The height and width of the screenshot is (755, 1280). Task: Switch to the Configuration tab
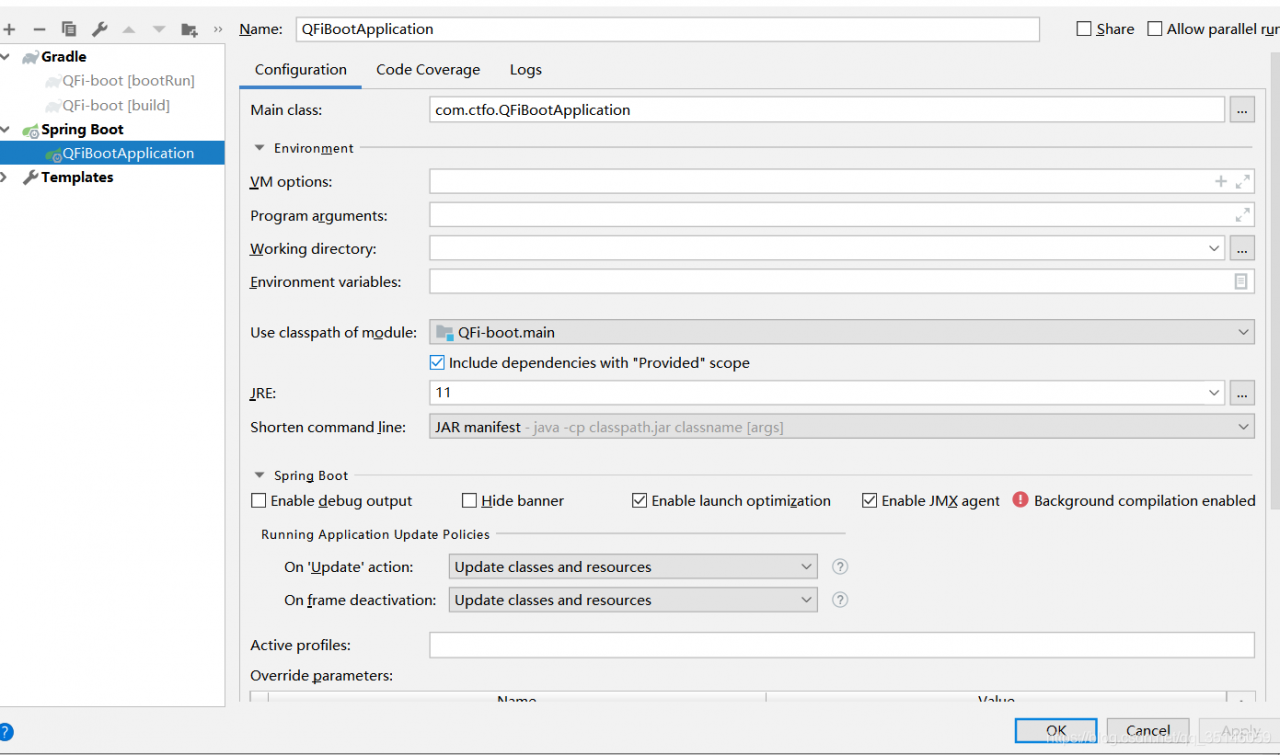(x=301, y=70)
